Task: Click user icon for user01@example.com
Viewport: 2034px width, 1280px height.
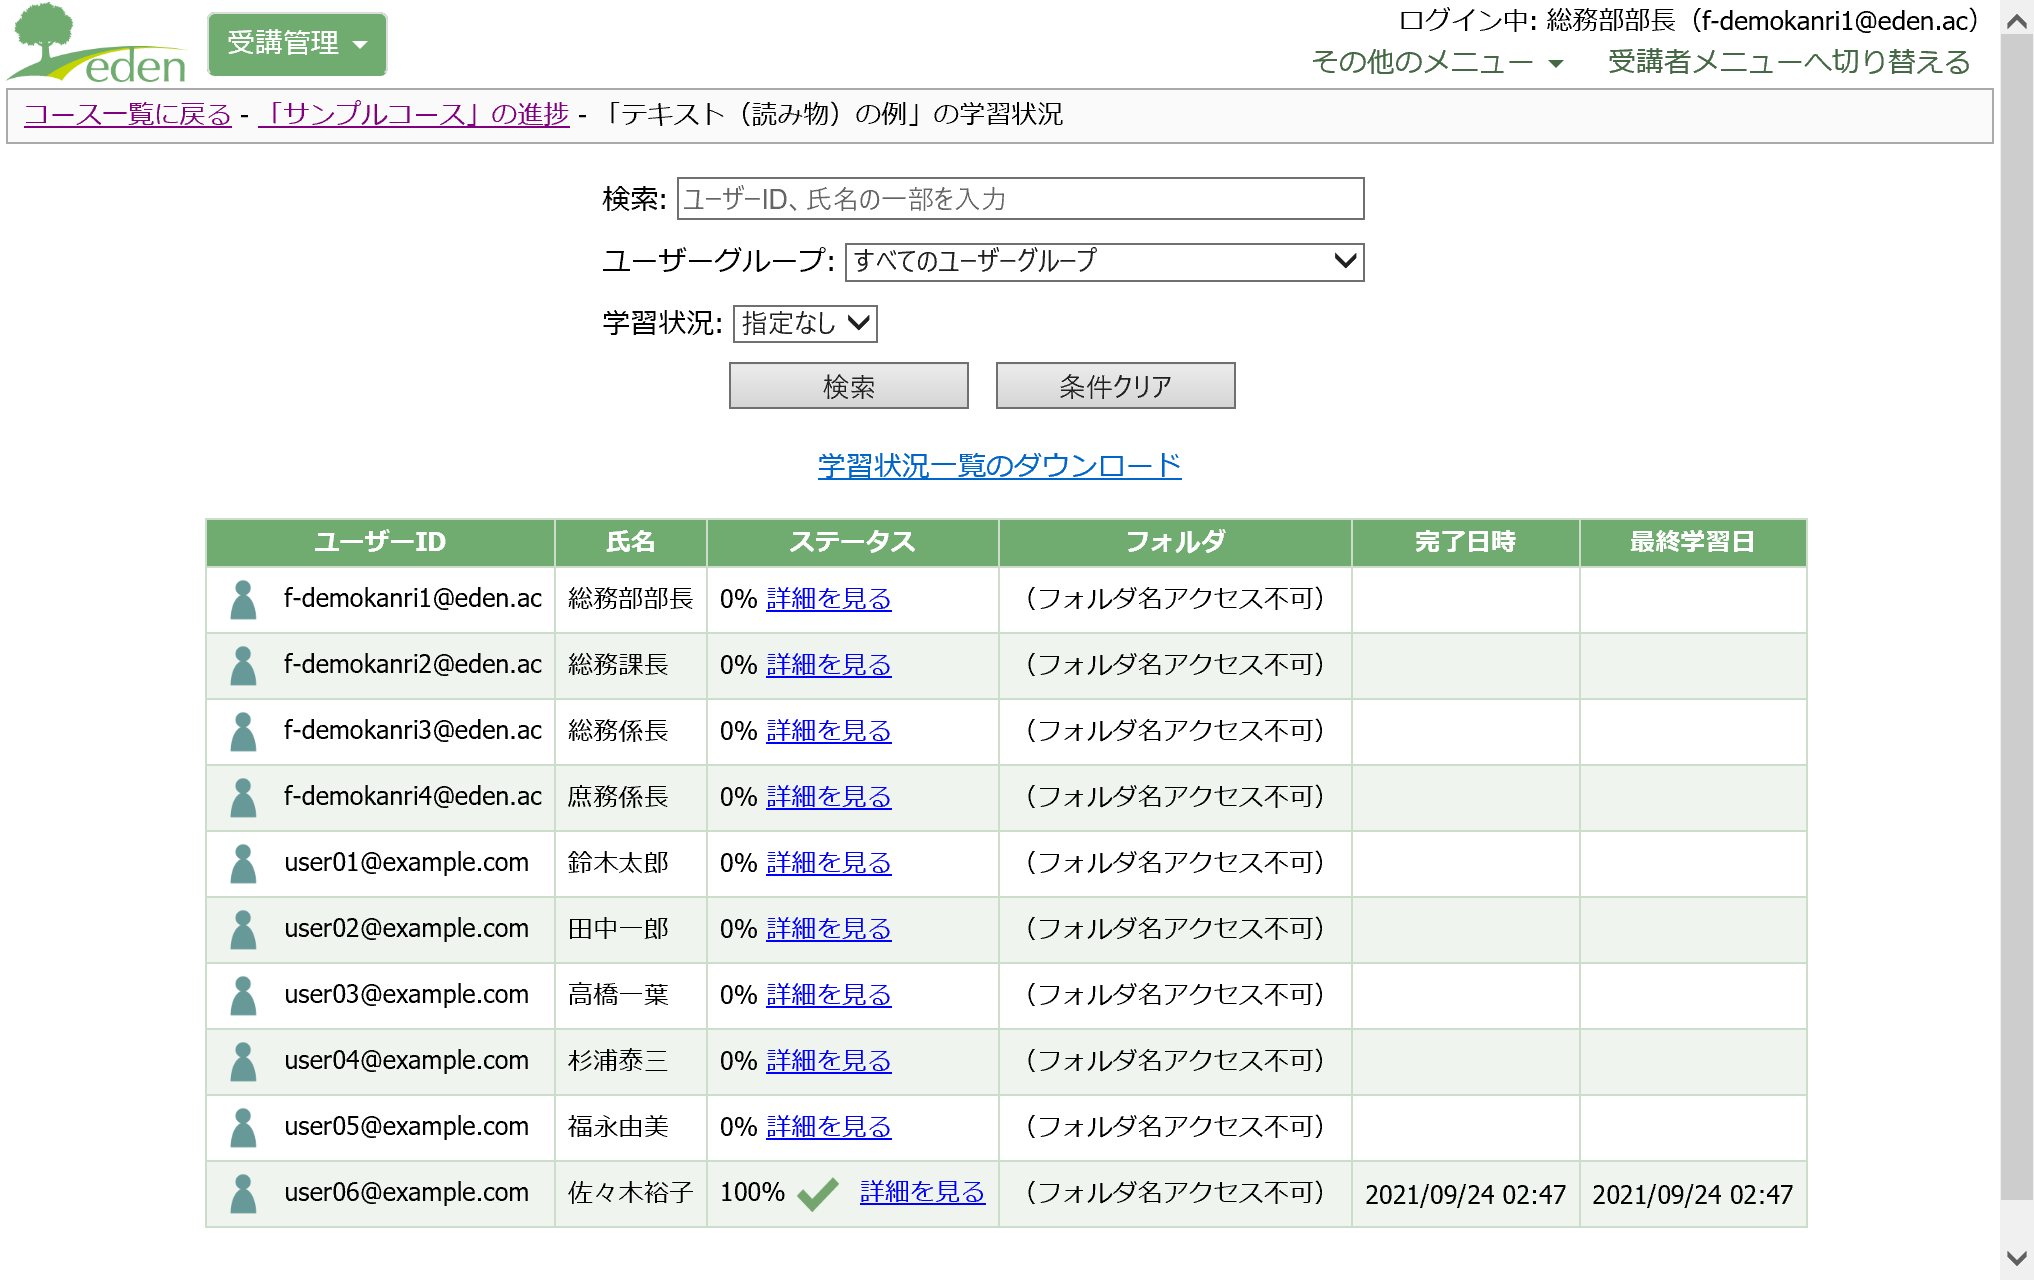Action: pyautogui.click(x=243, y=864)
